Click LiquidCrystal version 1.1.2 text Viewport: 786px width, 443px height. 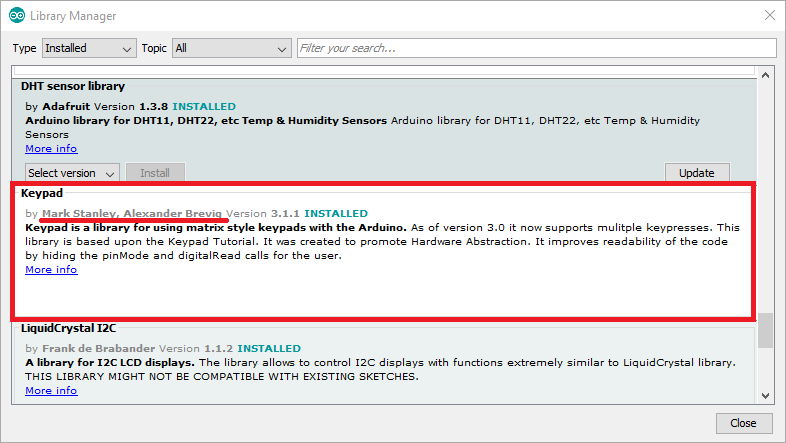[218, 348]
